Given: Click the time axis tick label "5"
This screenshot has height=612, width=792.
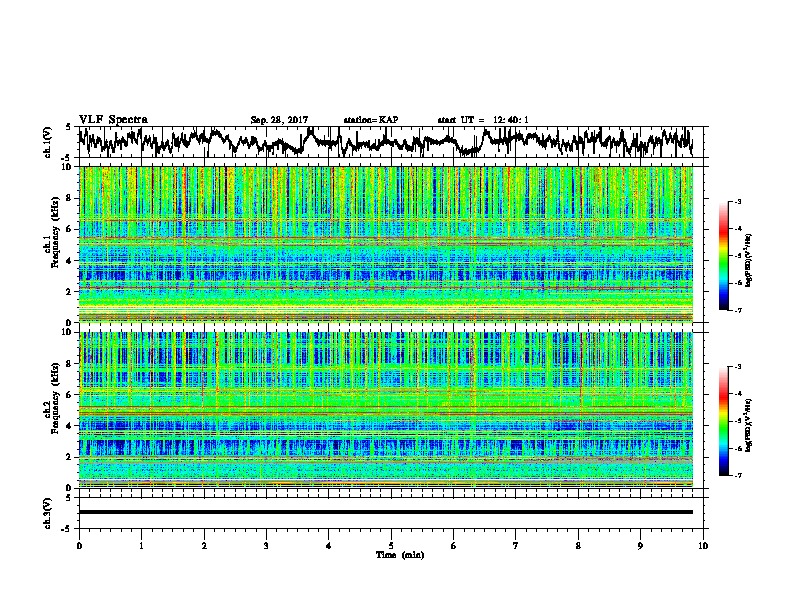Looking at the screenshot, I should [x=391, y=546].
